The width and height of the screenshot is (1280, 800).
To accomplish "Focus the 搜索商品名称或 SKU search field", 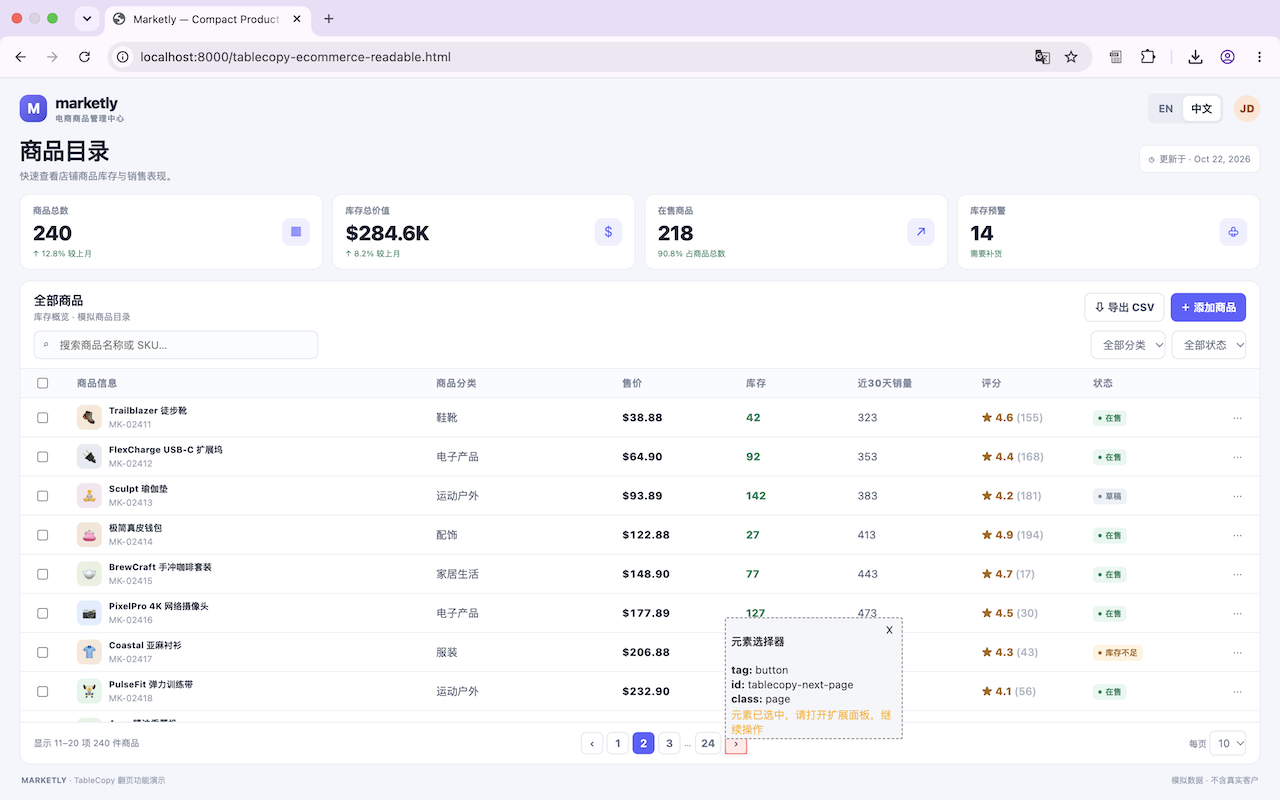I will [176, 345].
